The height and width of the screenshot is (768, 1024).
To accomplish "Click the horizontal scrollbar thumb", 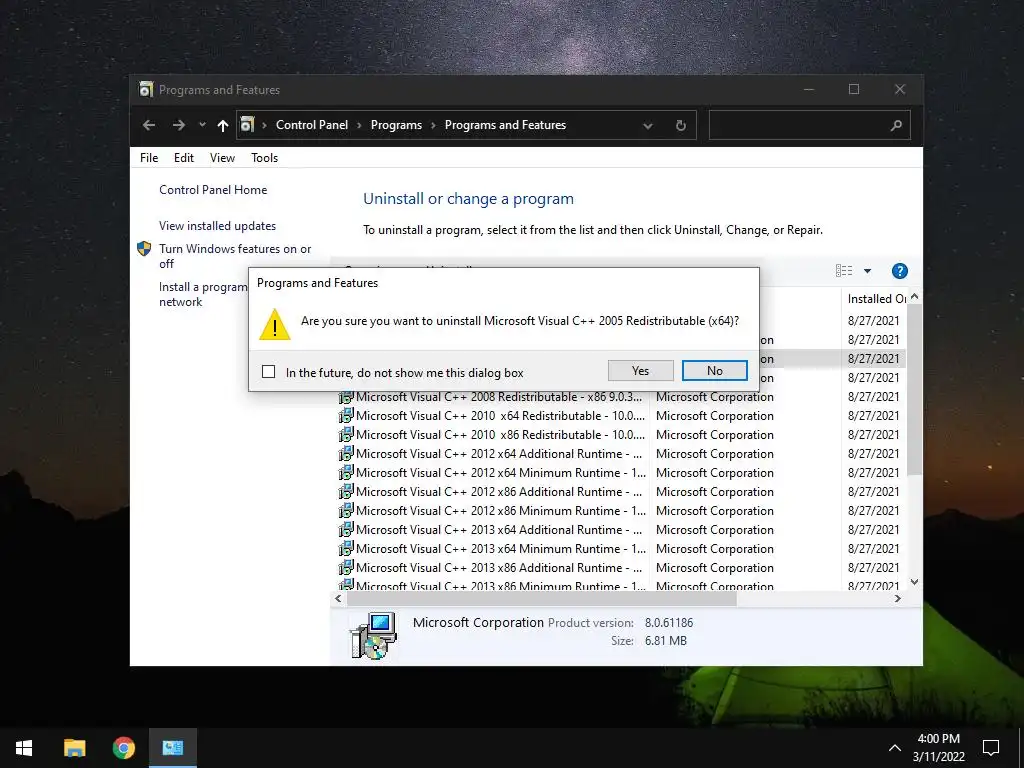I will 541,598.
